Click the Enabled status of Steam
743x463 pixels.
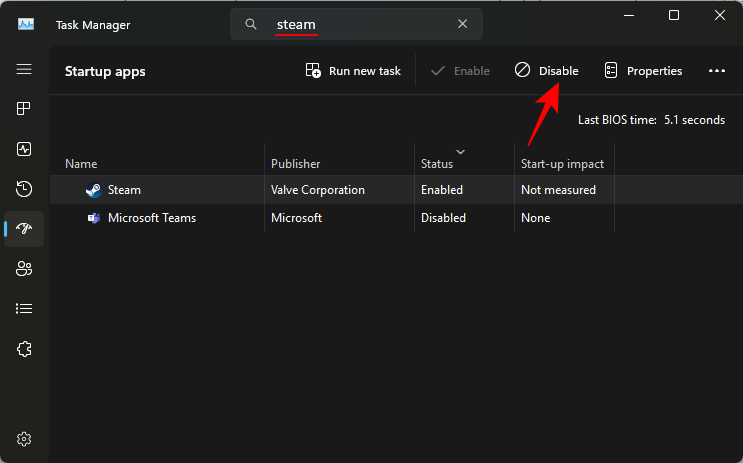click(442, 190)
